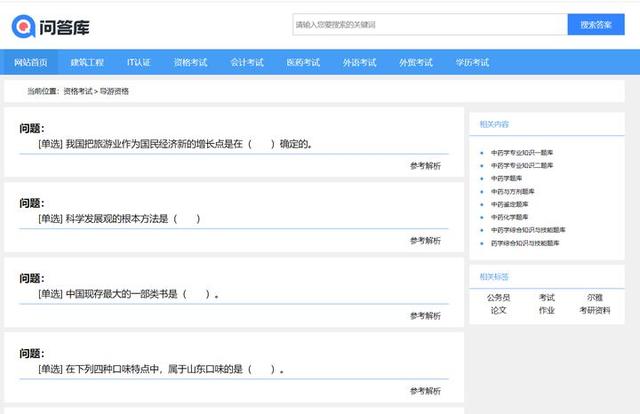This screenshot has width=640, height=414.
Task: Select the 尔雅 tag
Action: click(x=595, y=298)
